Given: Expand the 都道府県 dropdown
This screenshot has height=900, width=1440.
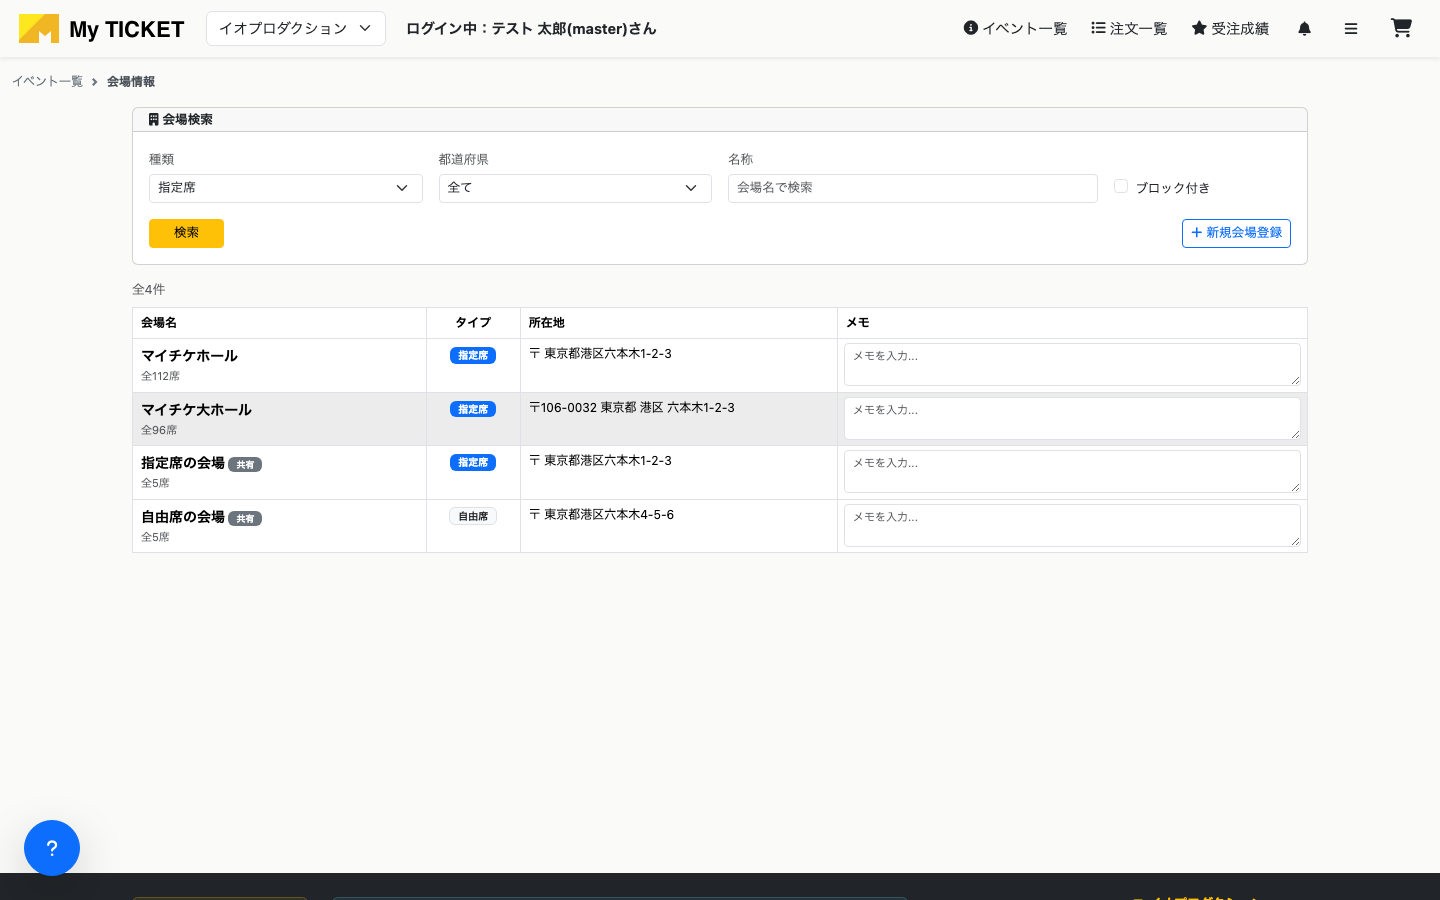Looking at the screenshot, I should pyautogui.click(x=575, y=188).
